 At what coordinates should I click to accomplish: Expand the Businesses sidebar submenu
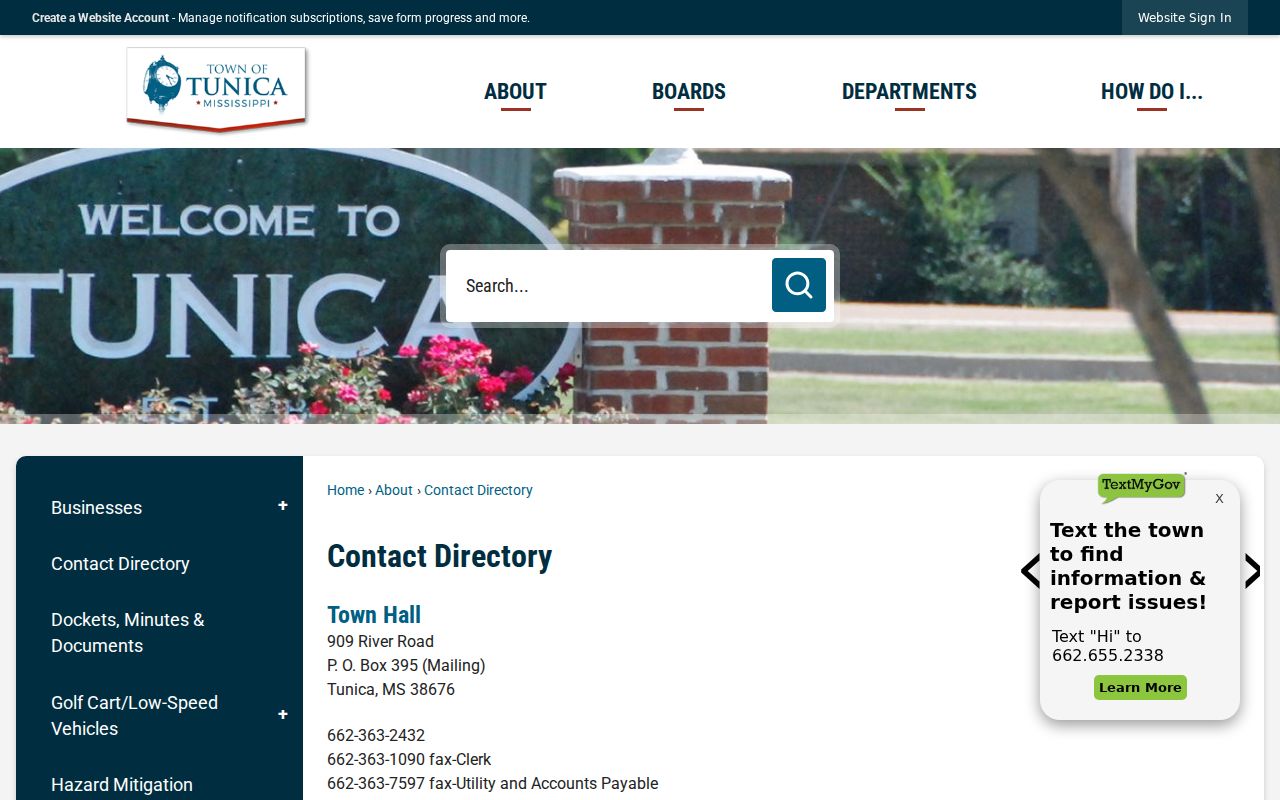click(x=283, y=506)
